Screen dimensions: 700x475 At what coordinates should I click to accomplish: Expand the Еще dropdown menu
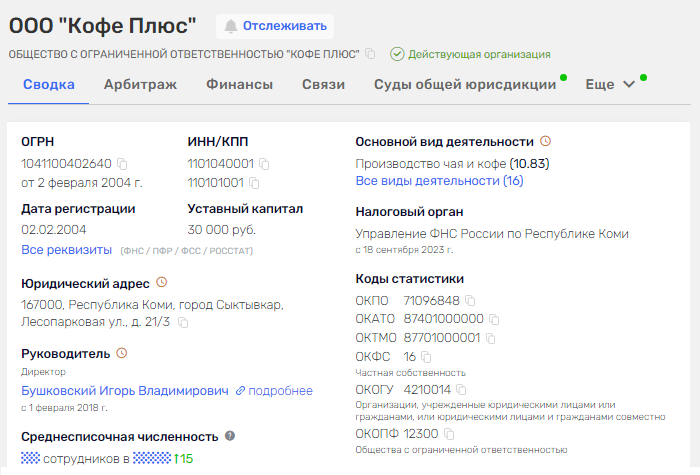coord(610,84)
